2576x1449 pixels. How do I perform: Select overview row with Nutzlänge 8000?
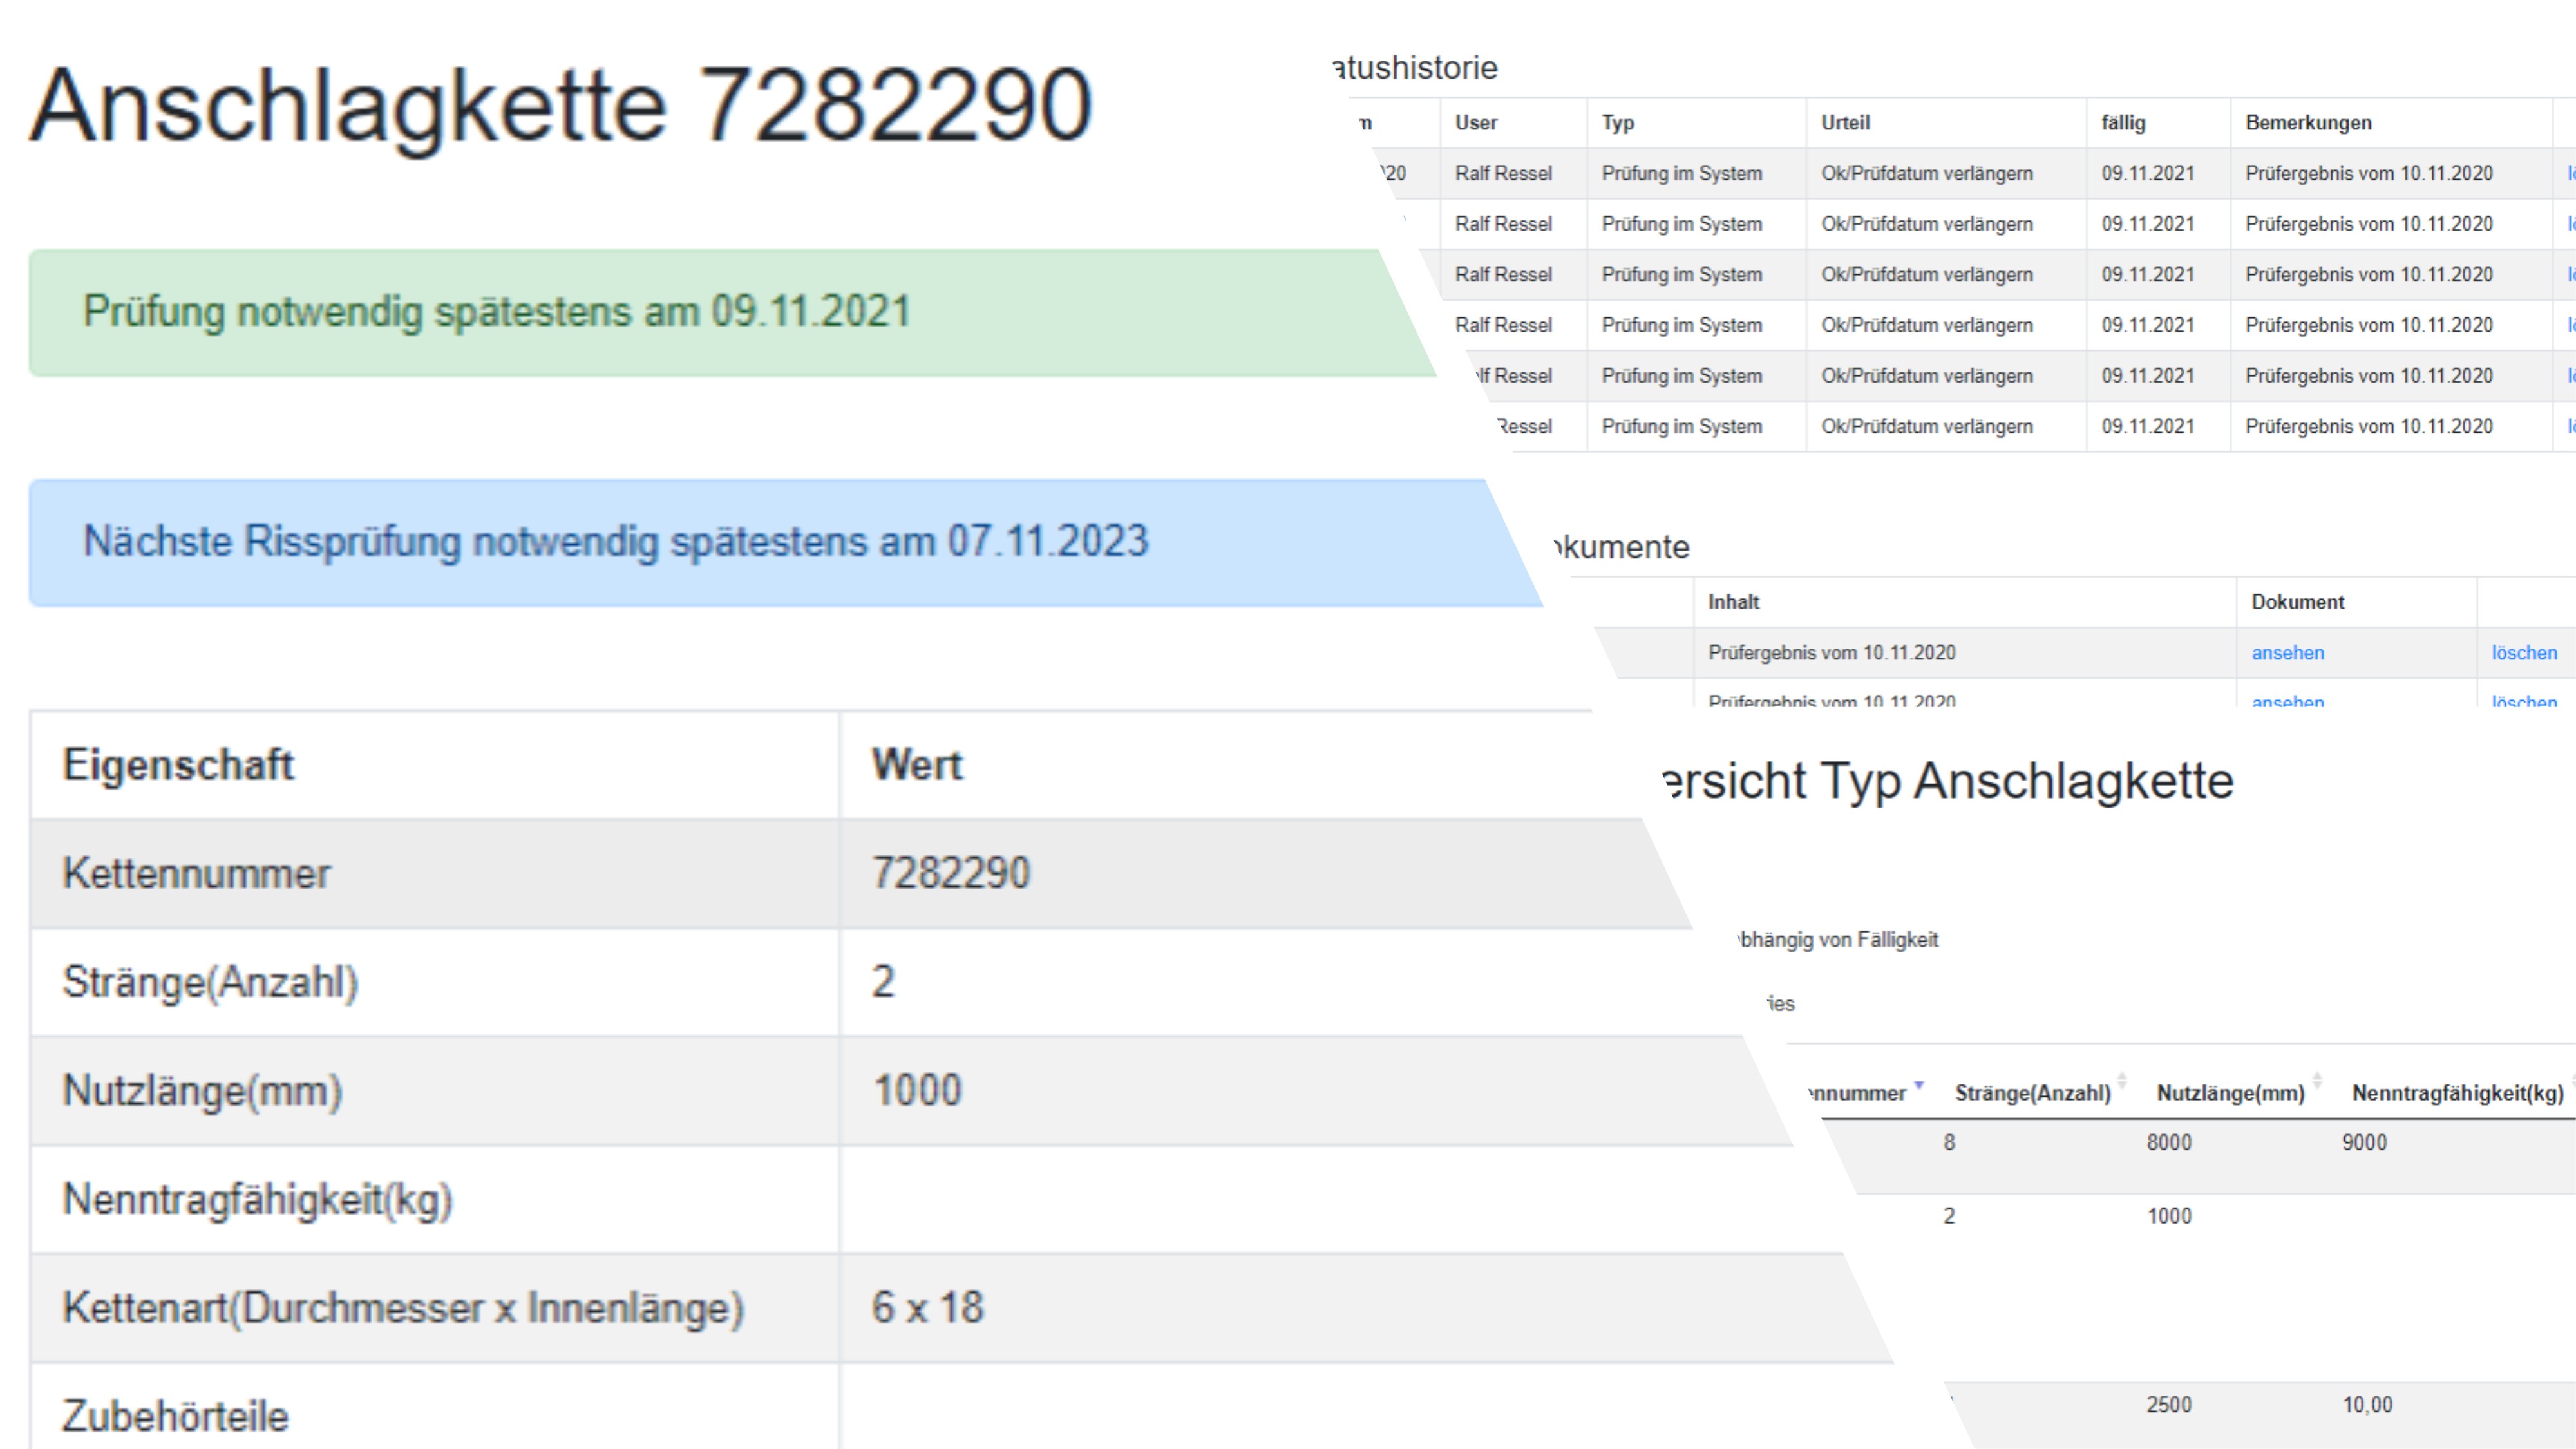2168,1143
